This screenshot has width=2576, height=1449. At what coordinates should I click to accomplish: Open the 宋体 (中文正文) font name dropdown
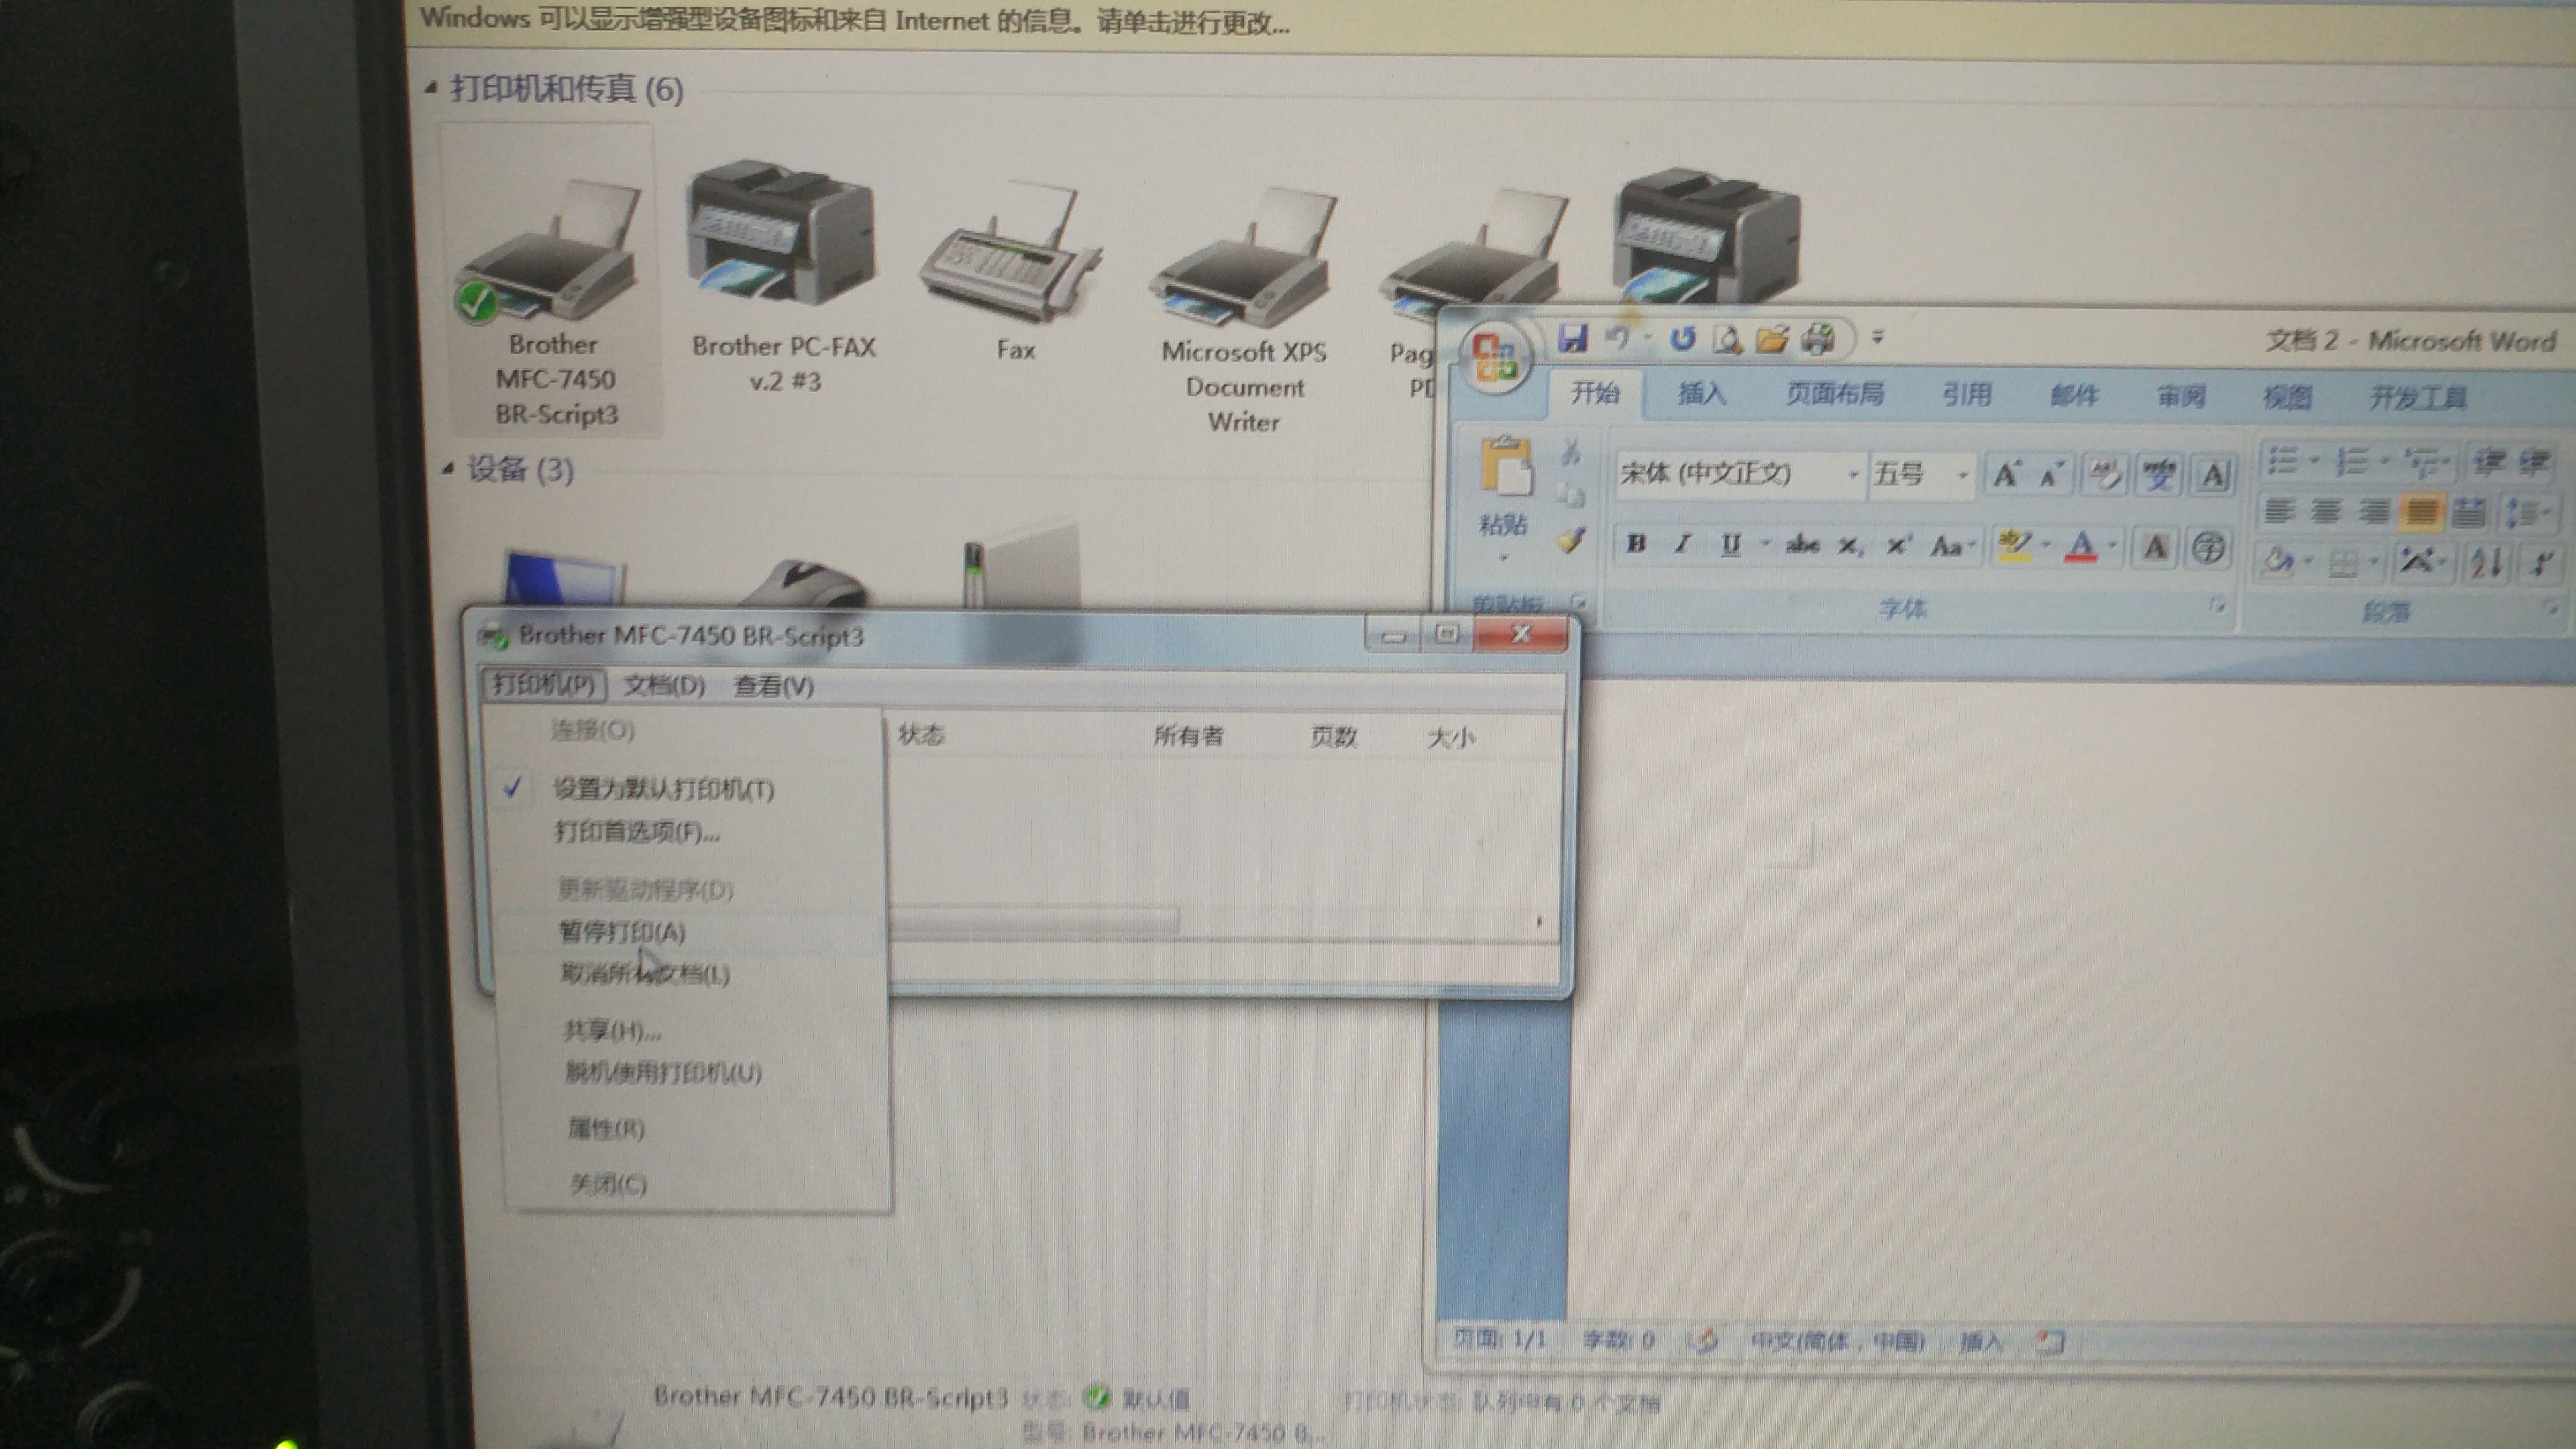(1852, 474)
